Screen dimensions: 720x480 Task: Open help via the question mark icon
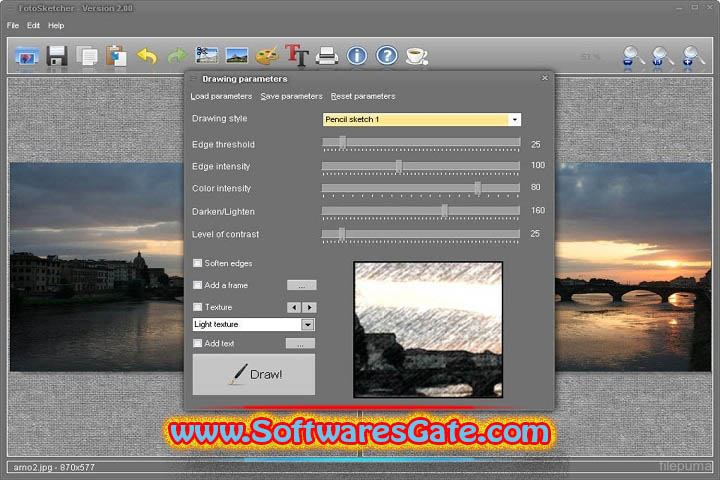pyautogui.click(x=387, y=56)
